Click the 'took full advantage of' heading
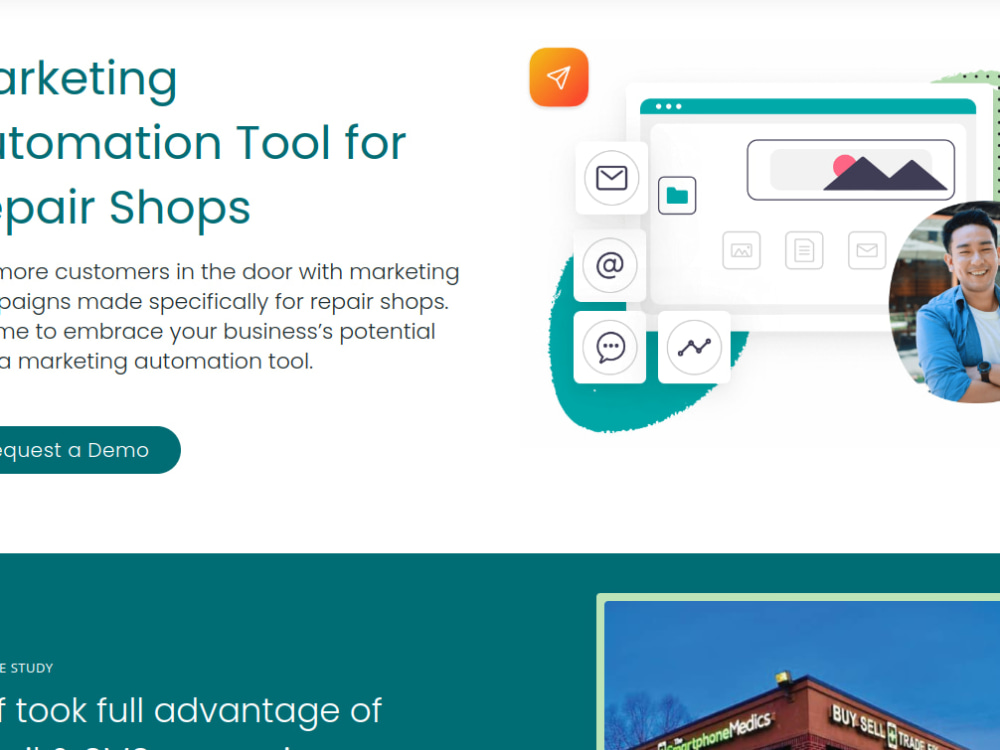 pos(198,710)
